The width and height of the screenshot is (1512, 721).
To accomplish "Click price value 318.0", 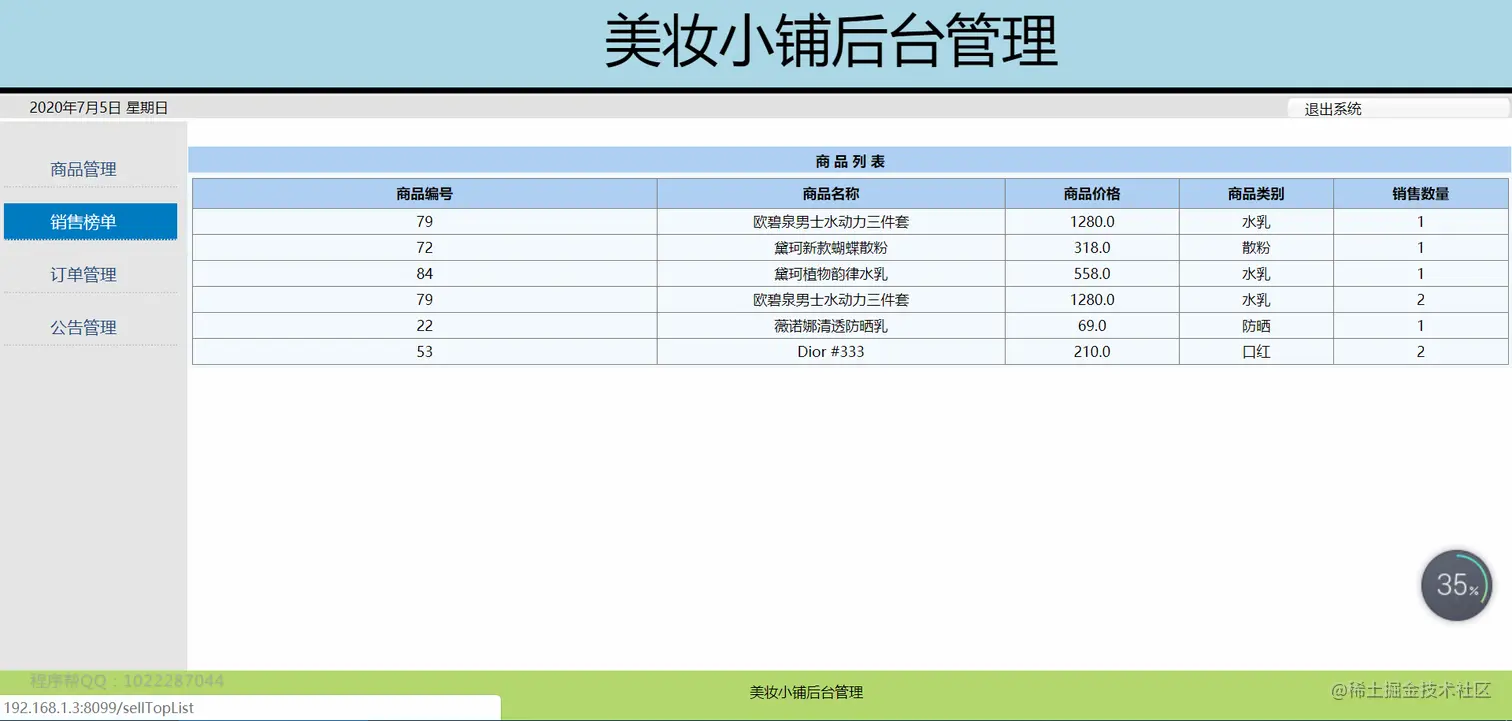I will click(1092, 248).
